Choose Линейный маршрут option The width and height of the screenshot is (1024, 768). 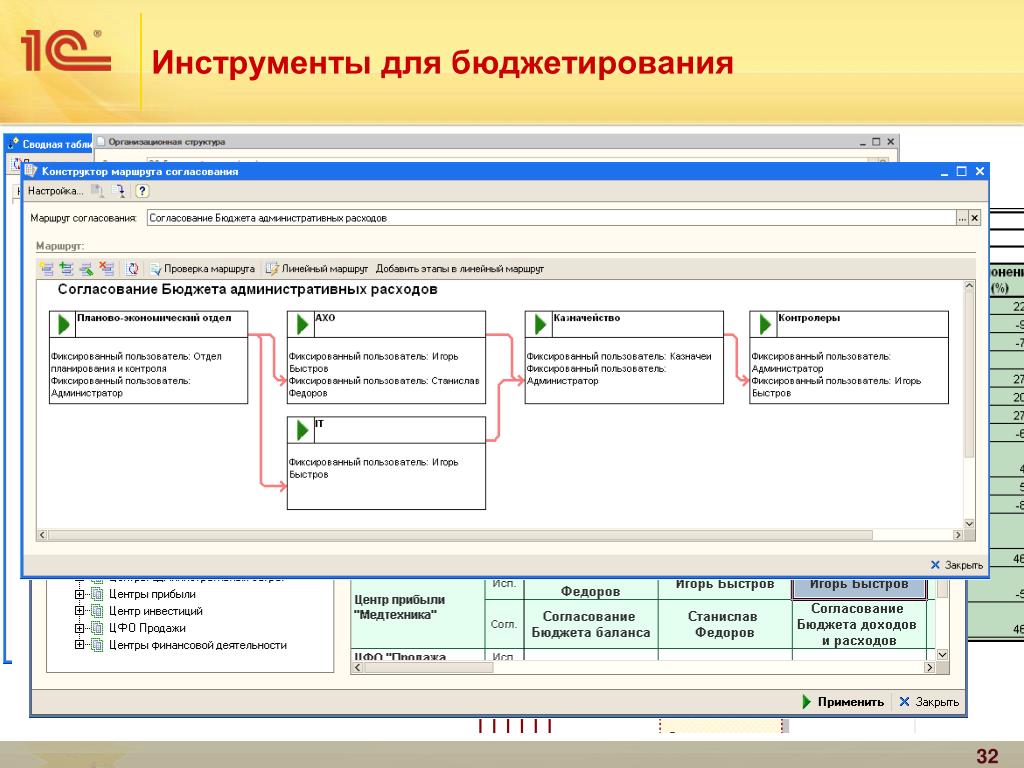tap(317, 268)
